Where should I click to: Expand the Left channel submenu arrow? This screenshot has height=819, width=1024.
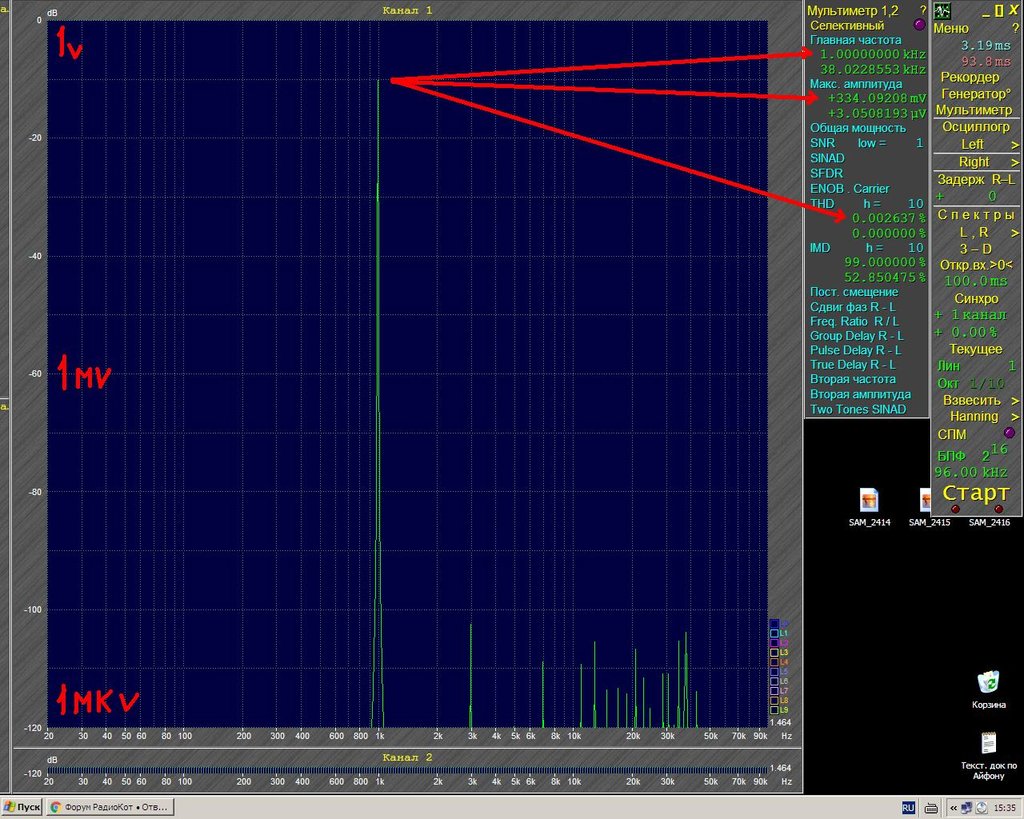click(x=1015, y=144)
